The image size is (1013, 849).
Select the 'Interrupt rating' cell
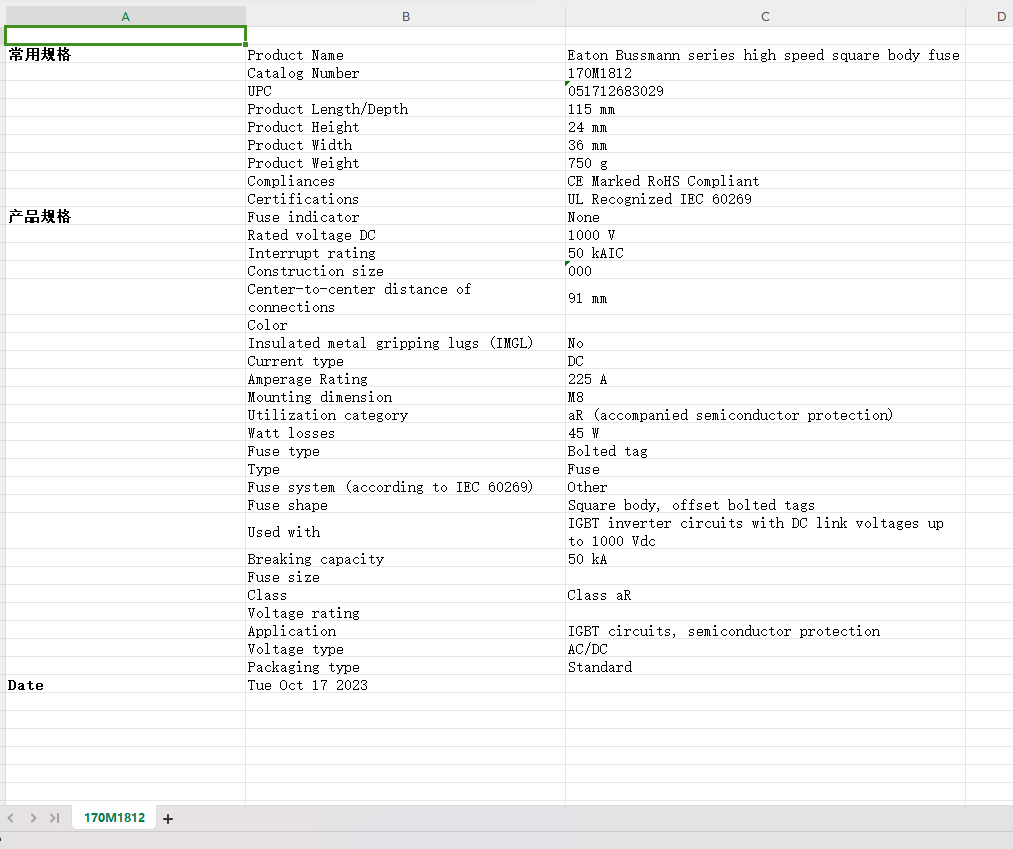[x=406, y=253]
